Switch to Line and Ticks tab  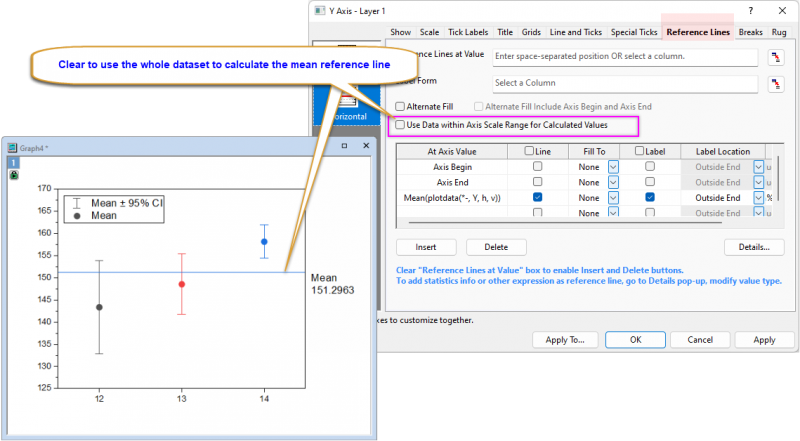click(x=576, y=32)
